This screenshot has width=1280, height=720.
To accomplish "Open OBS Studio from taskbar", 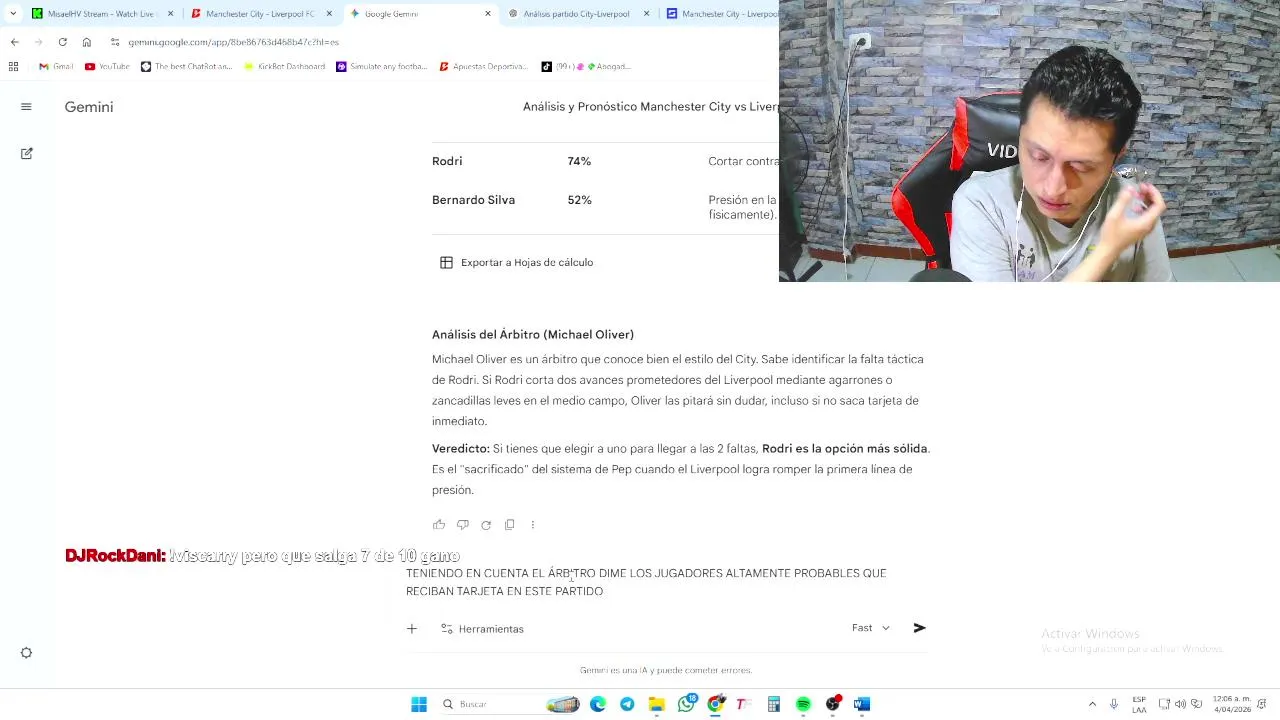I will coord(832,704).
